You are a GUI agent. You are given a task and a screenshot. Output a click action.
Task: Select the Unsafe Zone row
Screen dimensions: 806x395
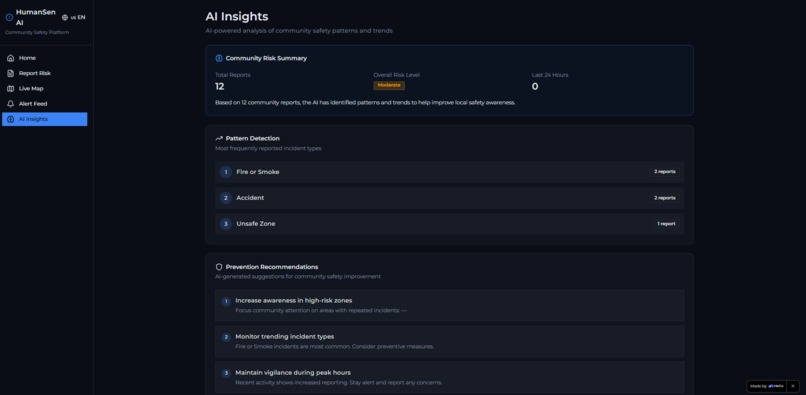(450, 224)
